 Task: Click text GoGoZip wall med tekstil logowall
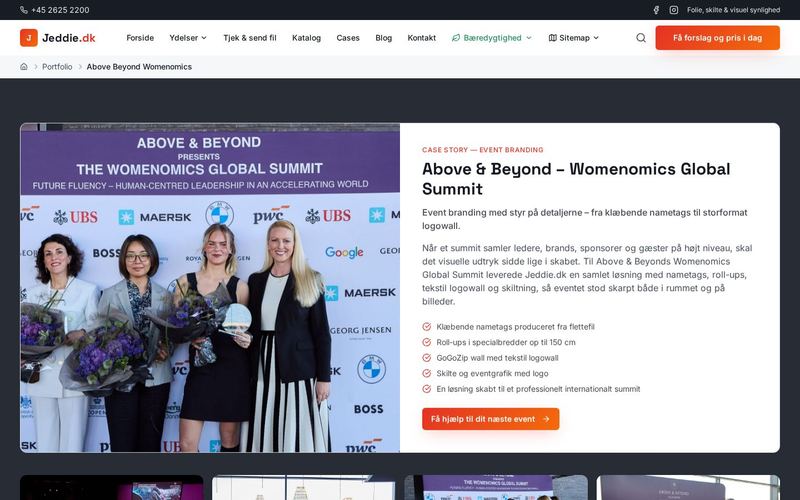(497, 358)
